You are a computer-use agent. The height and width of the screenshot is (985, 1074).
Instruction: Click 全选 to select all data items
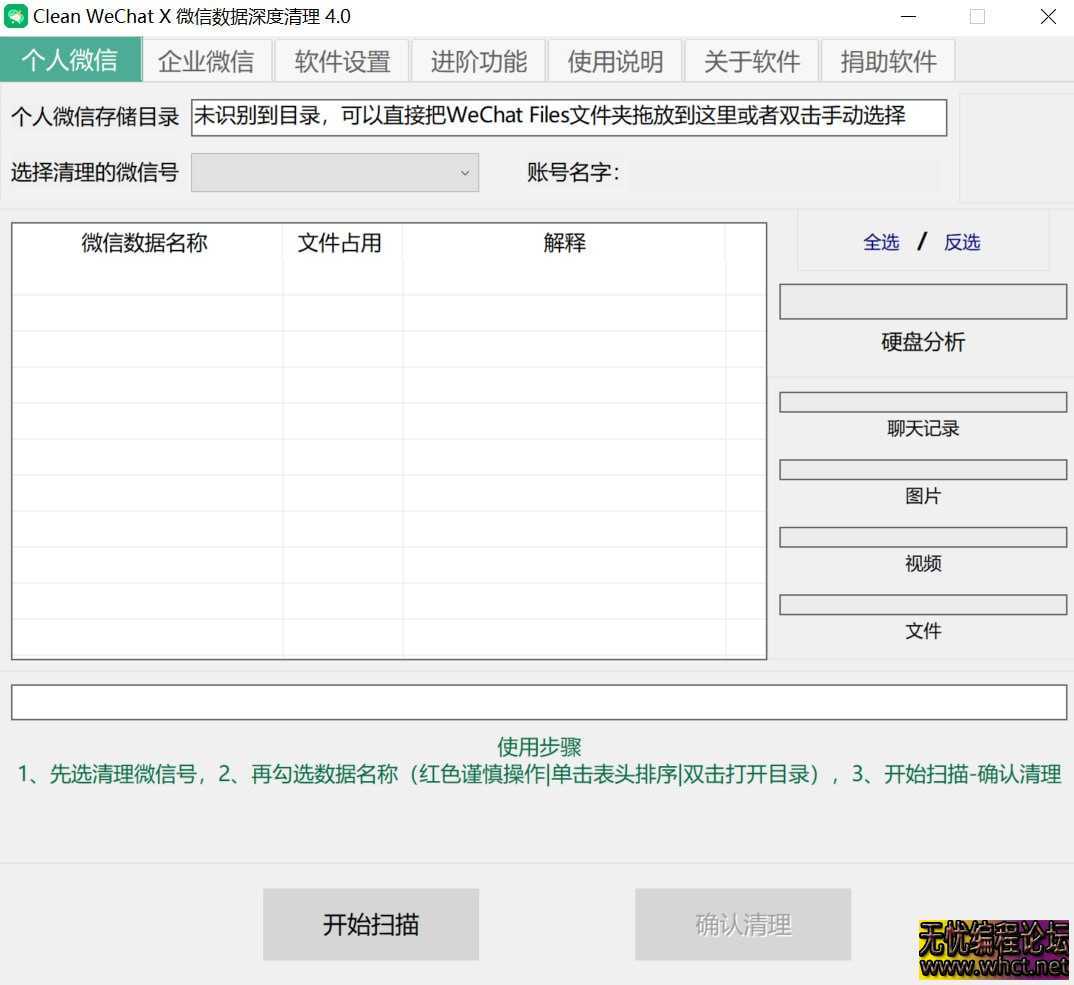881,241
